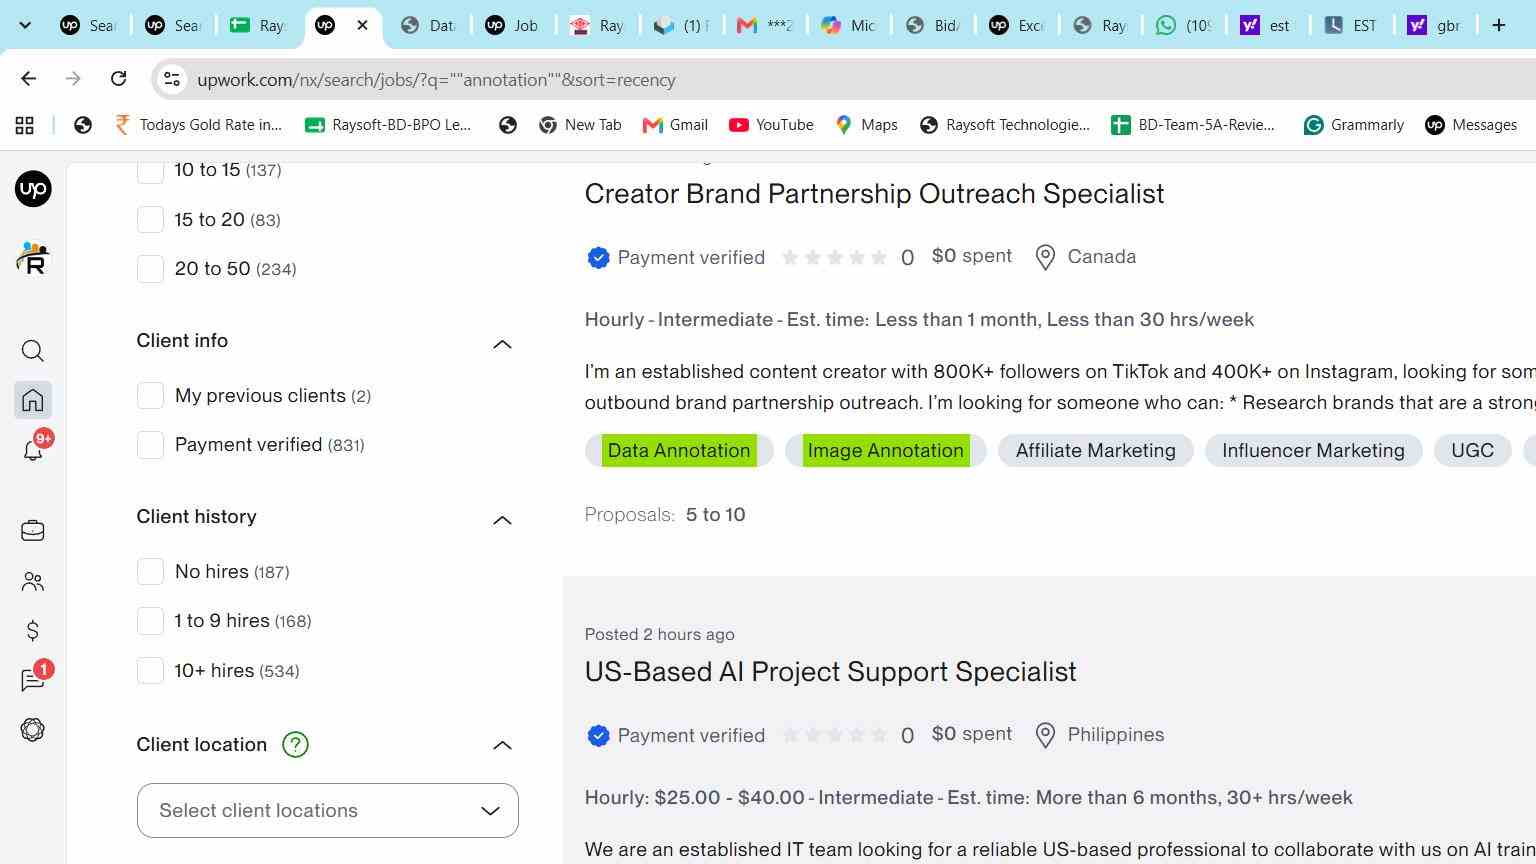
Task: Open the Select client locations dropdown
Action: pyautogui.click(x=328, y=811)
